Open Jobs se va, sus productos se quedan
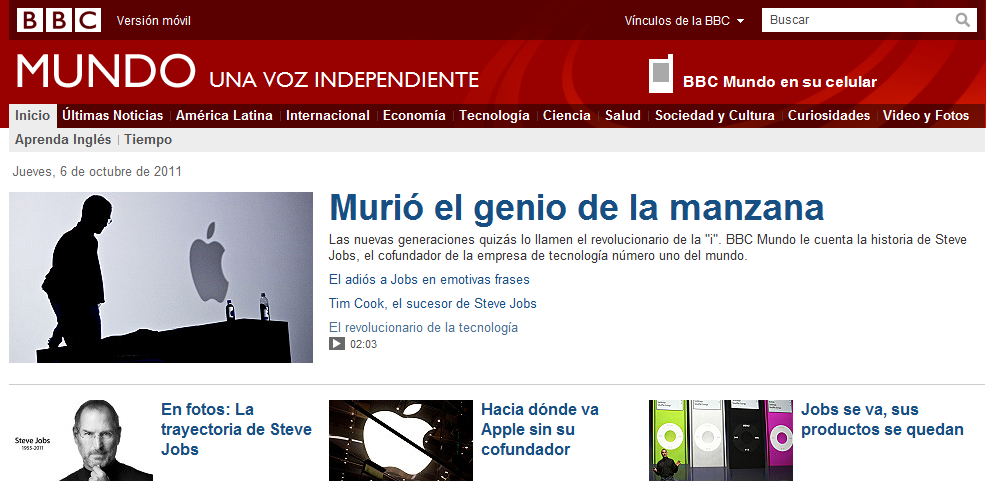Viewport: 986px width, 484px height. [882, 419]
